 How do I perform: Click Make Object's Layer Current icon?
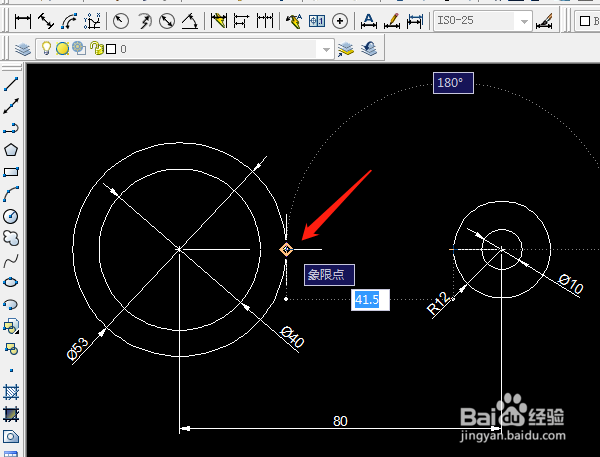tap(346, 49)
